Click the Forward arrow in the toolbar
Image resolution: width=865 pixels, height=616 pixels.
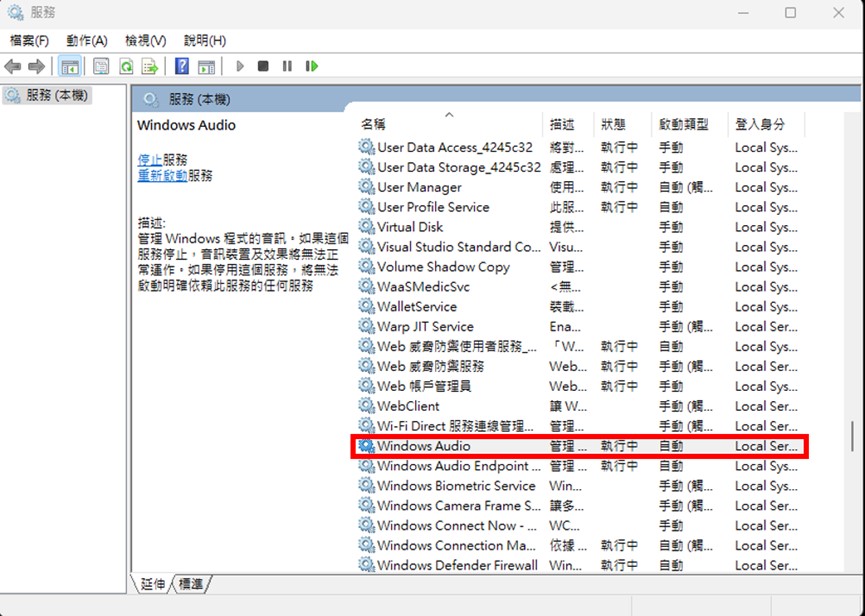tap(37, 66)
